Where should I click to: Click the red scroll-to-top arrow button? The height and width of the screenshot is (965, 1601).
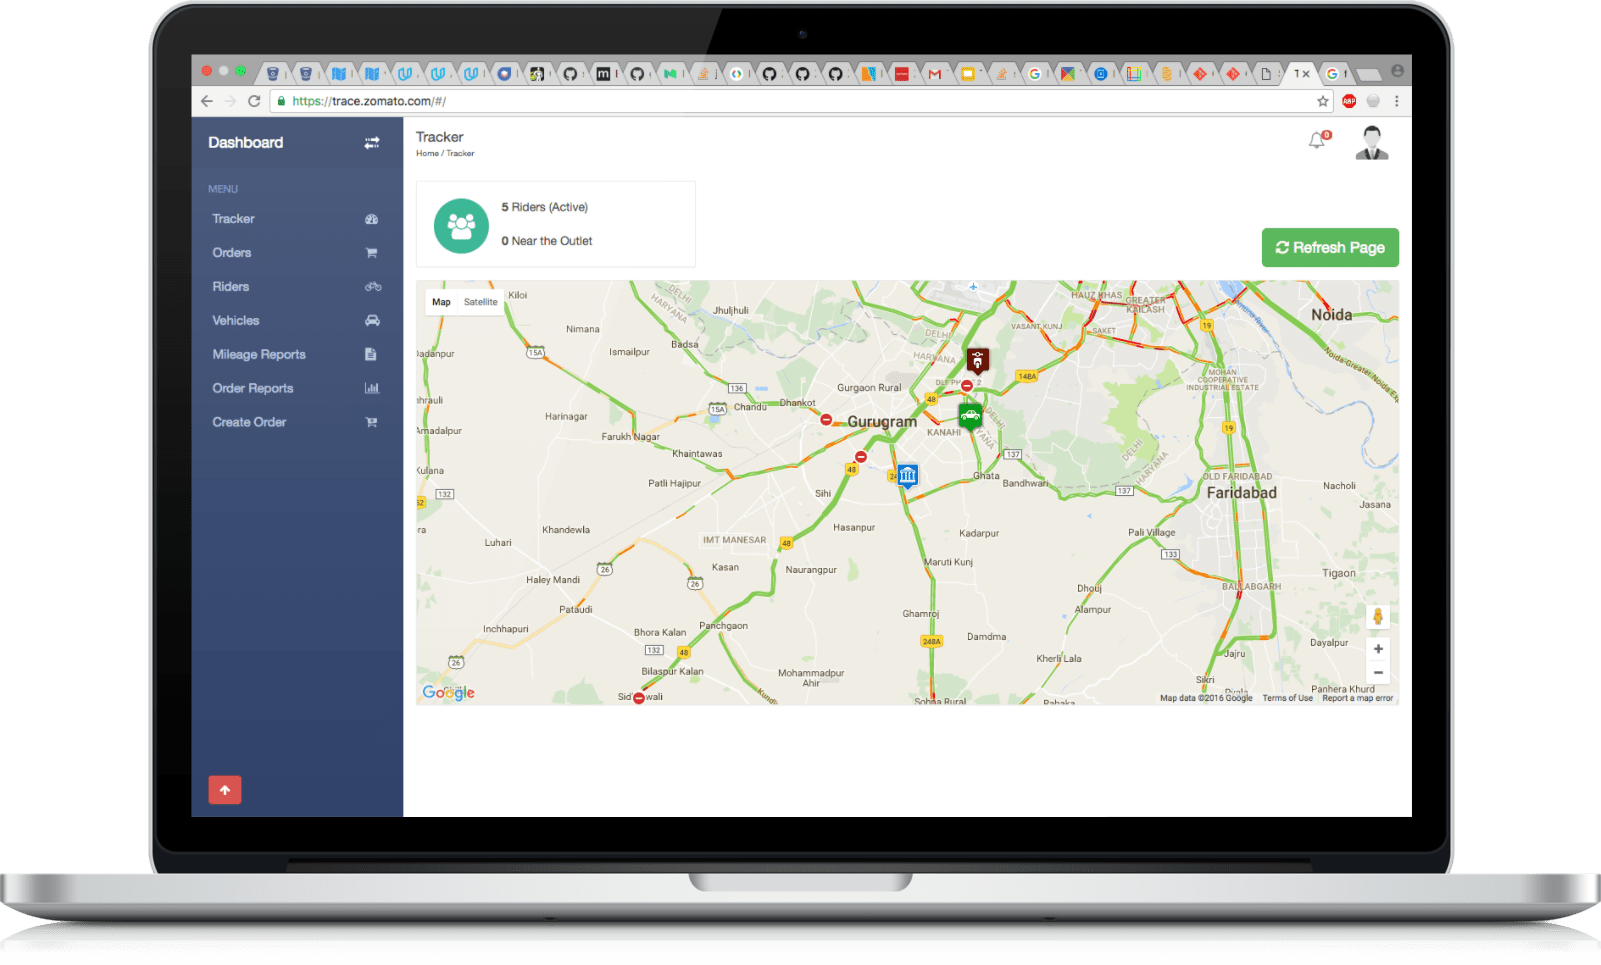click(x=225, y=790)
